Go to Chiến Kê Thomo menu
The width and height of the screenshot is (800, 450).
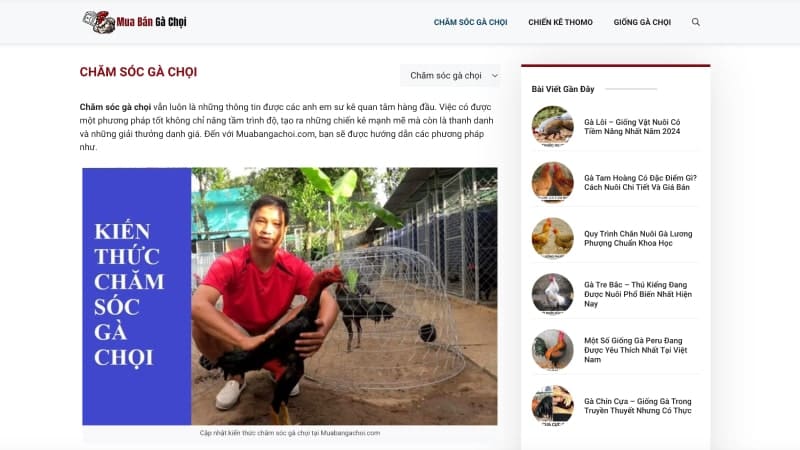[560, 22]
